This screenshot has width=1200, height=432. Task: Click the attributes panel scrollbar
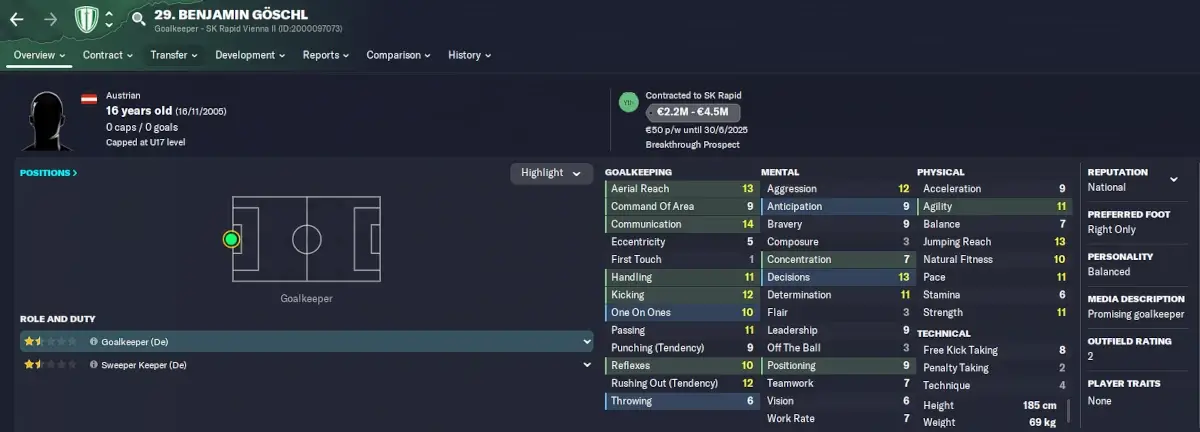coord(1069,411)
